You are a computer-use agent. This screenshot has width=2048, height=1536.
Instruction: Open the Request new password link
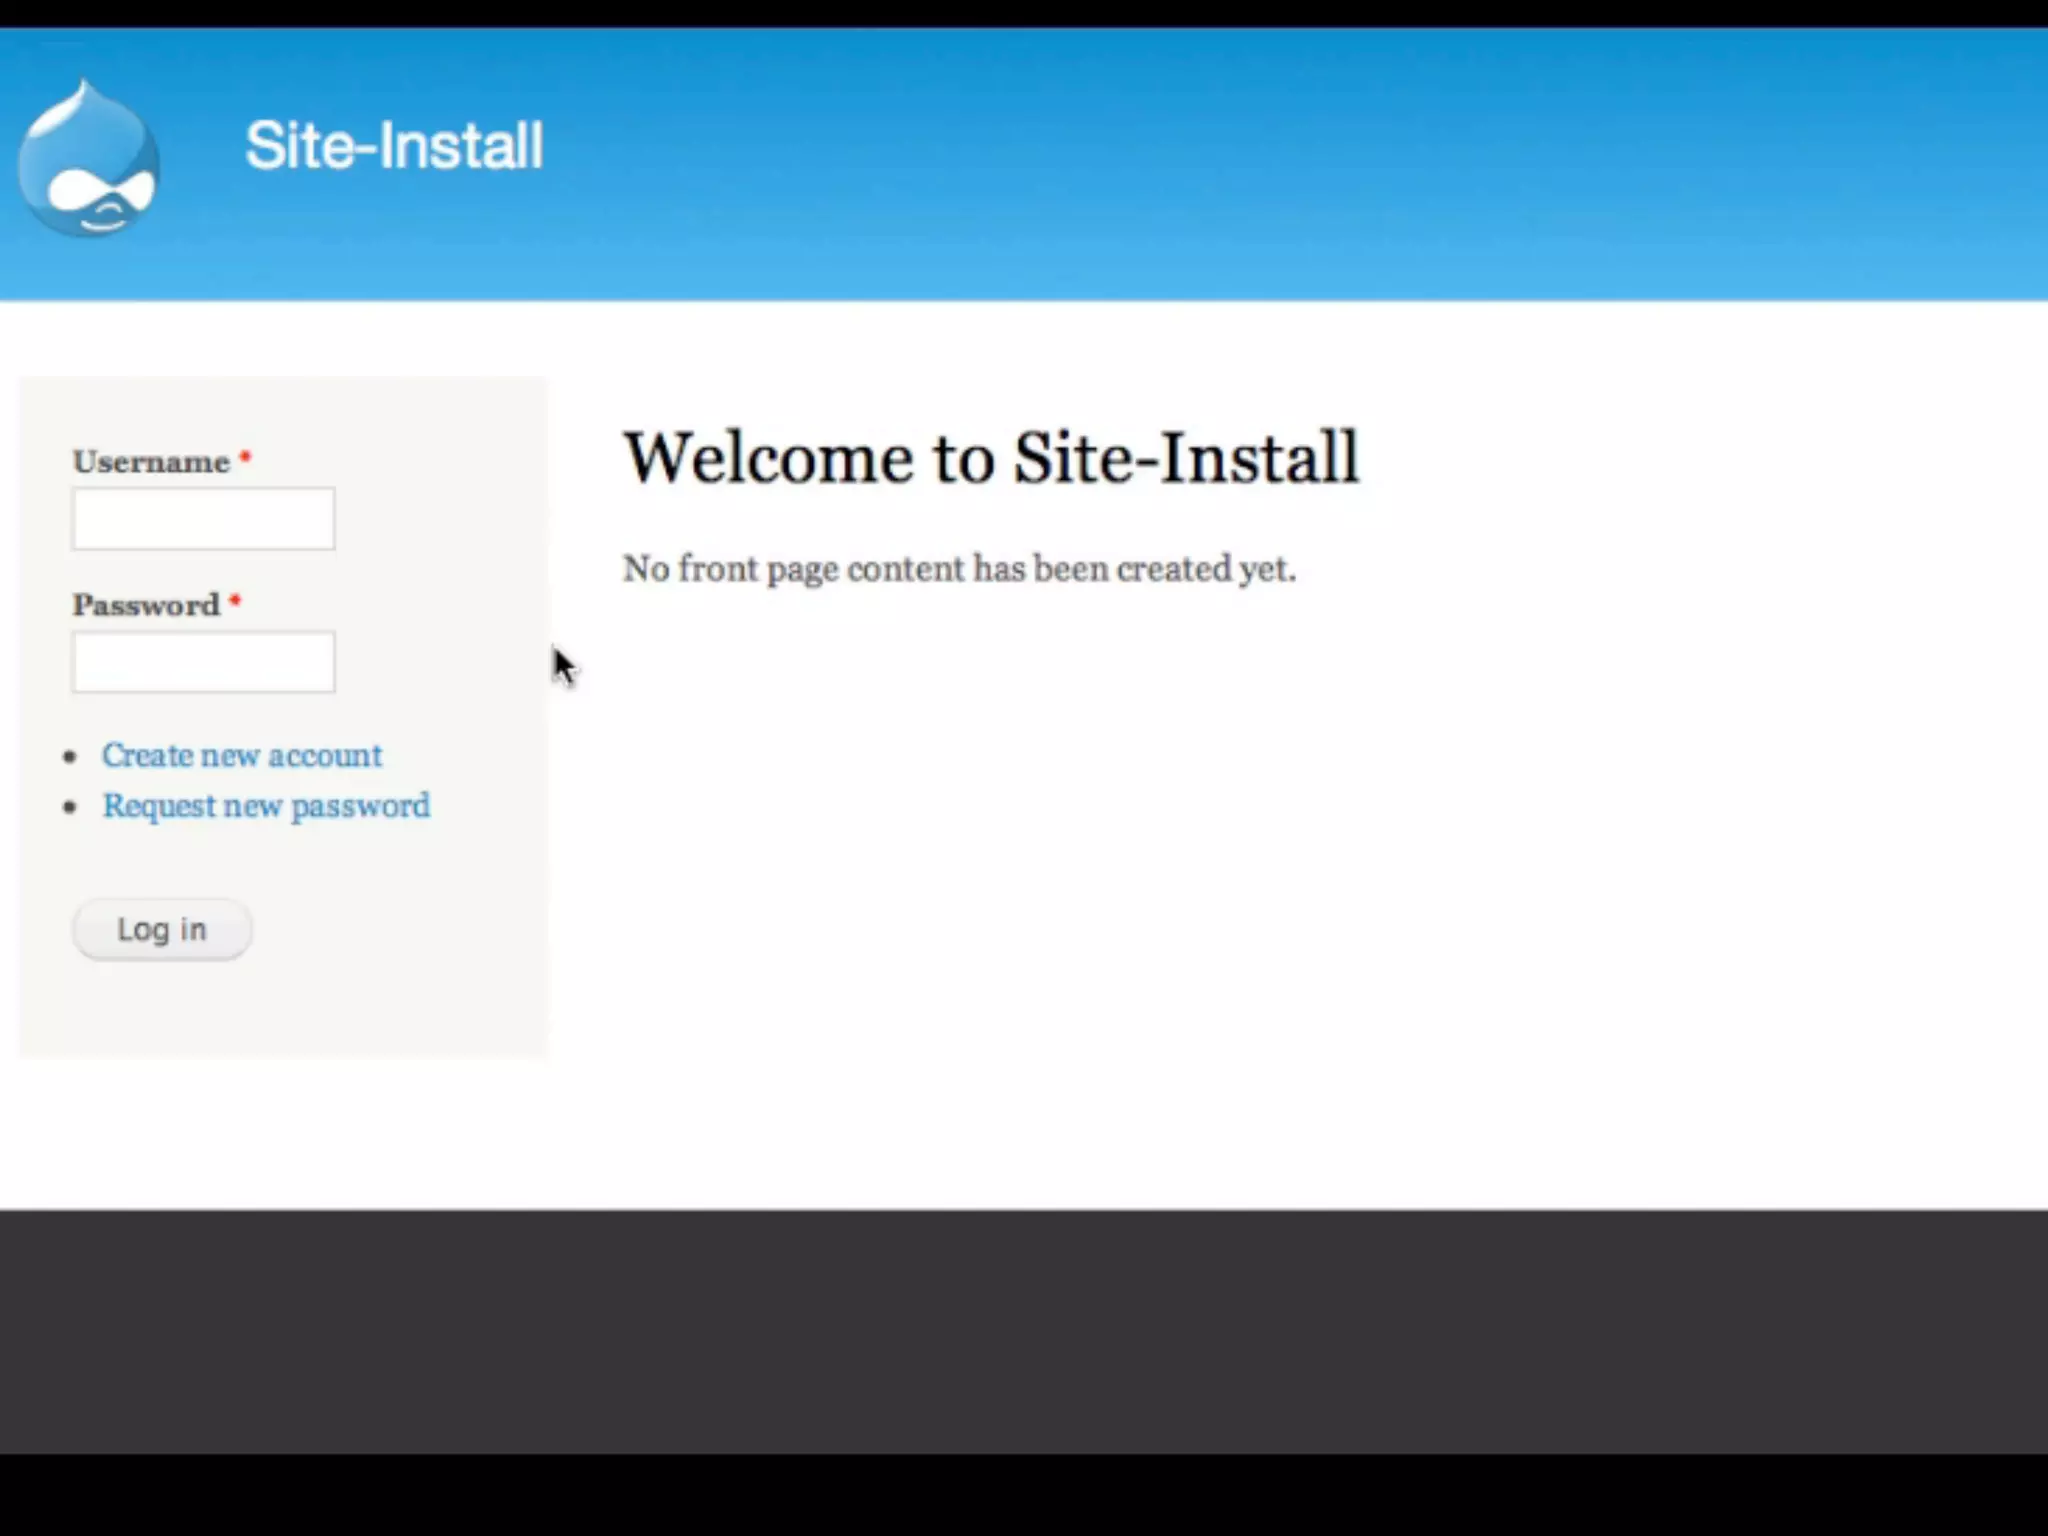click(x=266, y=806)
